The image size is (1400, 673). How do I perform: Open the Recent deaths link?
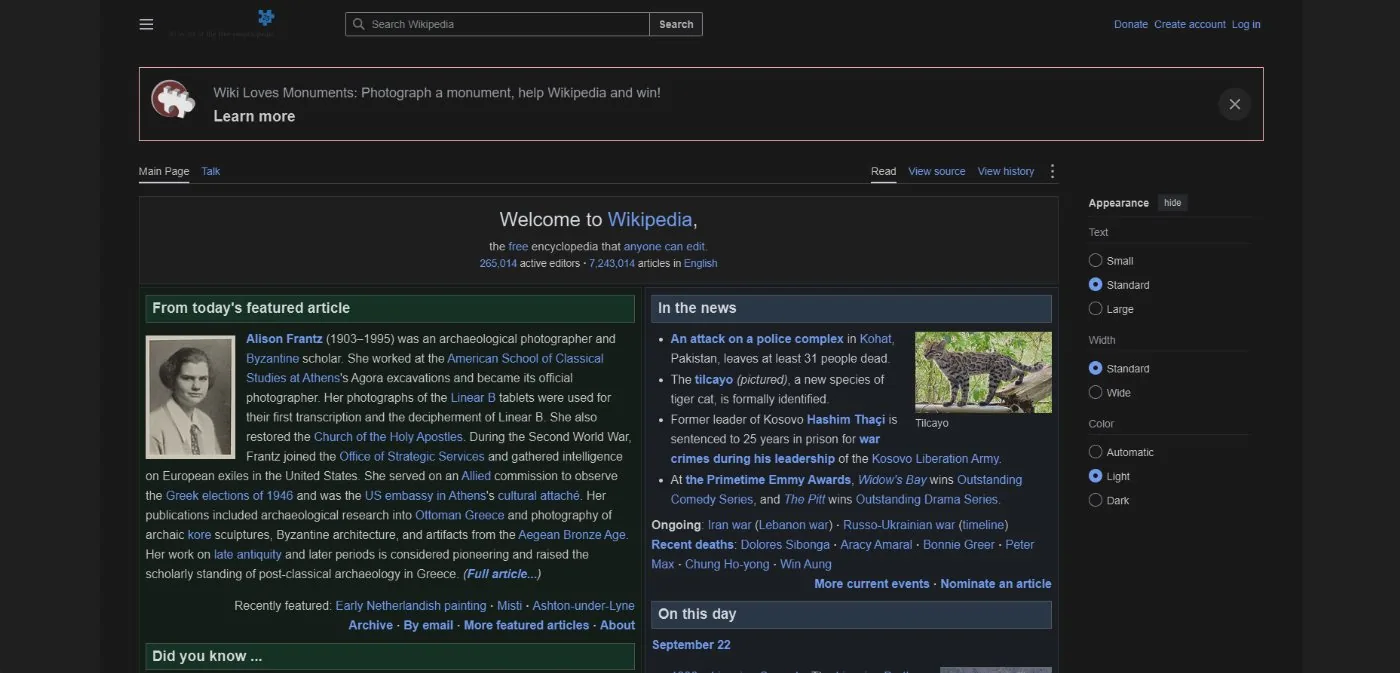(x=694, y=545)
